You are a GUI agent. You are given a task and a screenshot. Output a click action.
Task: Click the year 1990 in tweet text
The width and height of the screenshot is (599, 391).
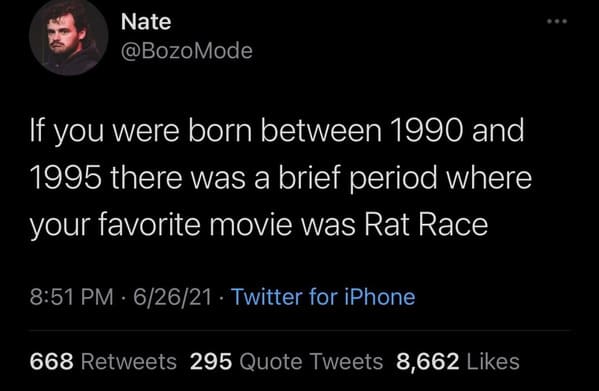click(x=426, y=131)
